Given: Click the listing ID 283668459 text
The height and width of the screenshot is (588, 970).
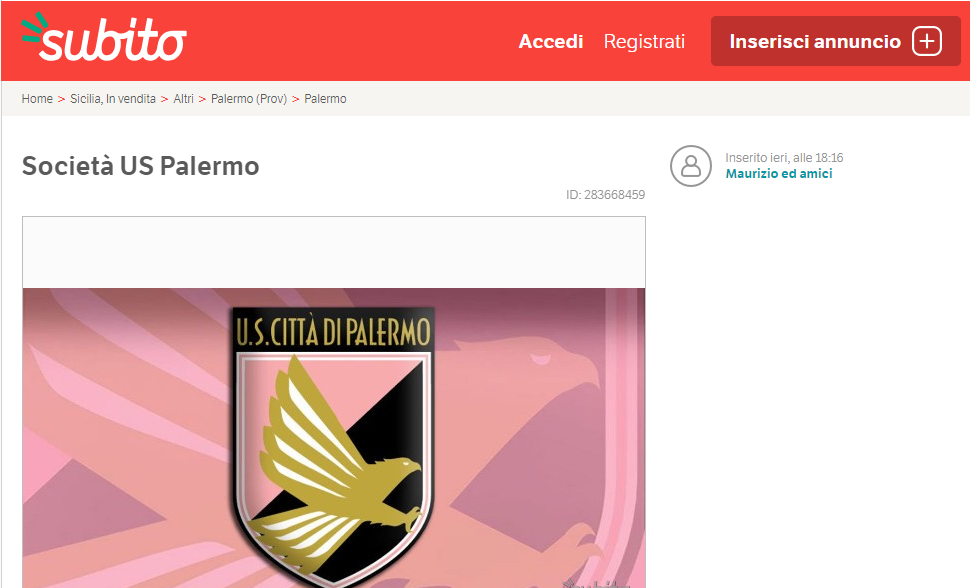Looking at the screenshot, I should [x=606, y=195].
